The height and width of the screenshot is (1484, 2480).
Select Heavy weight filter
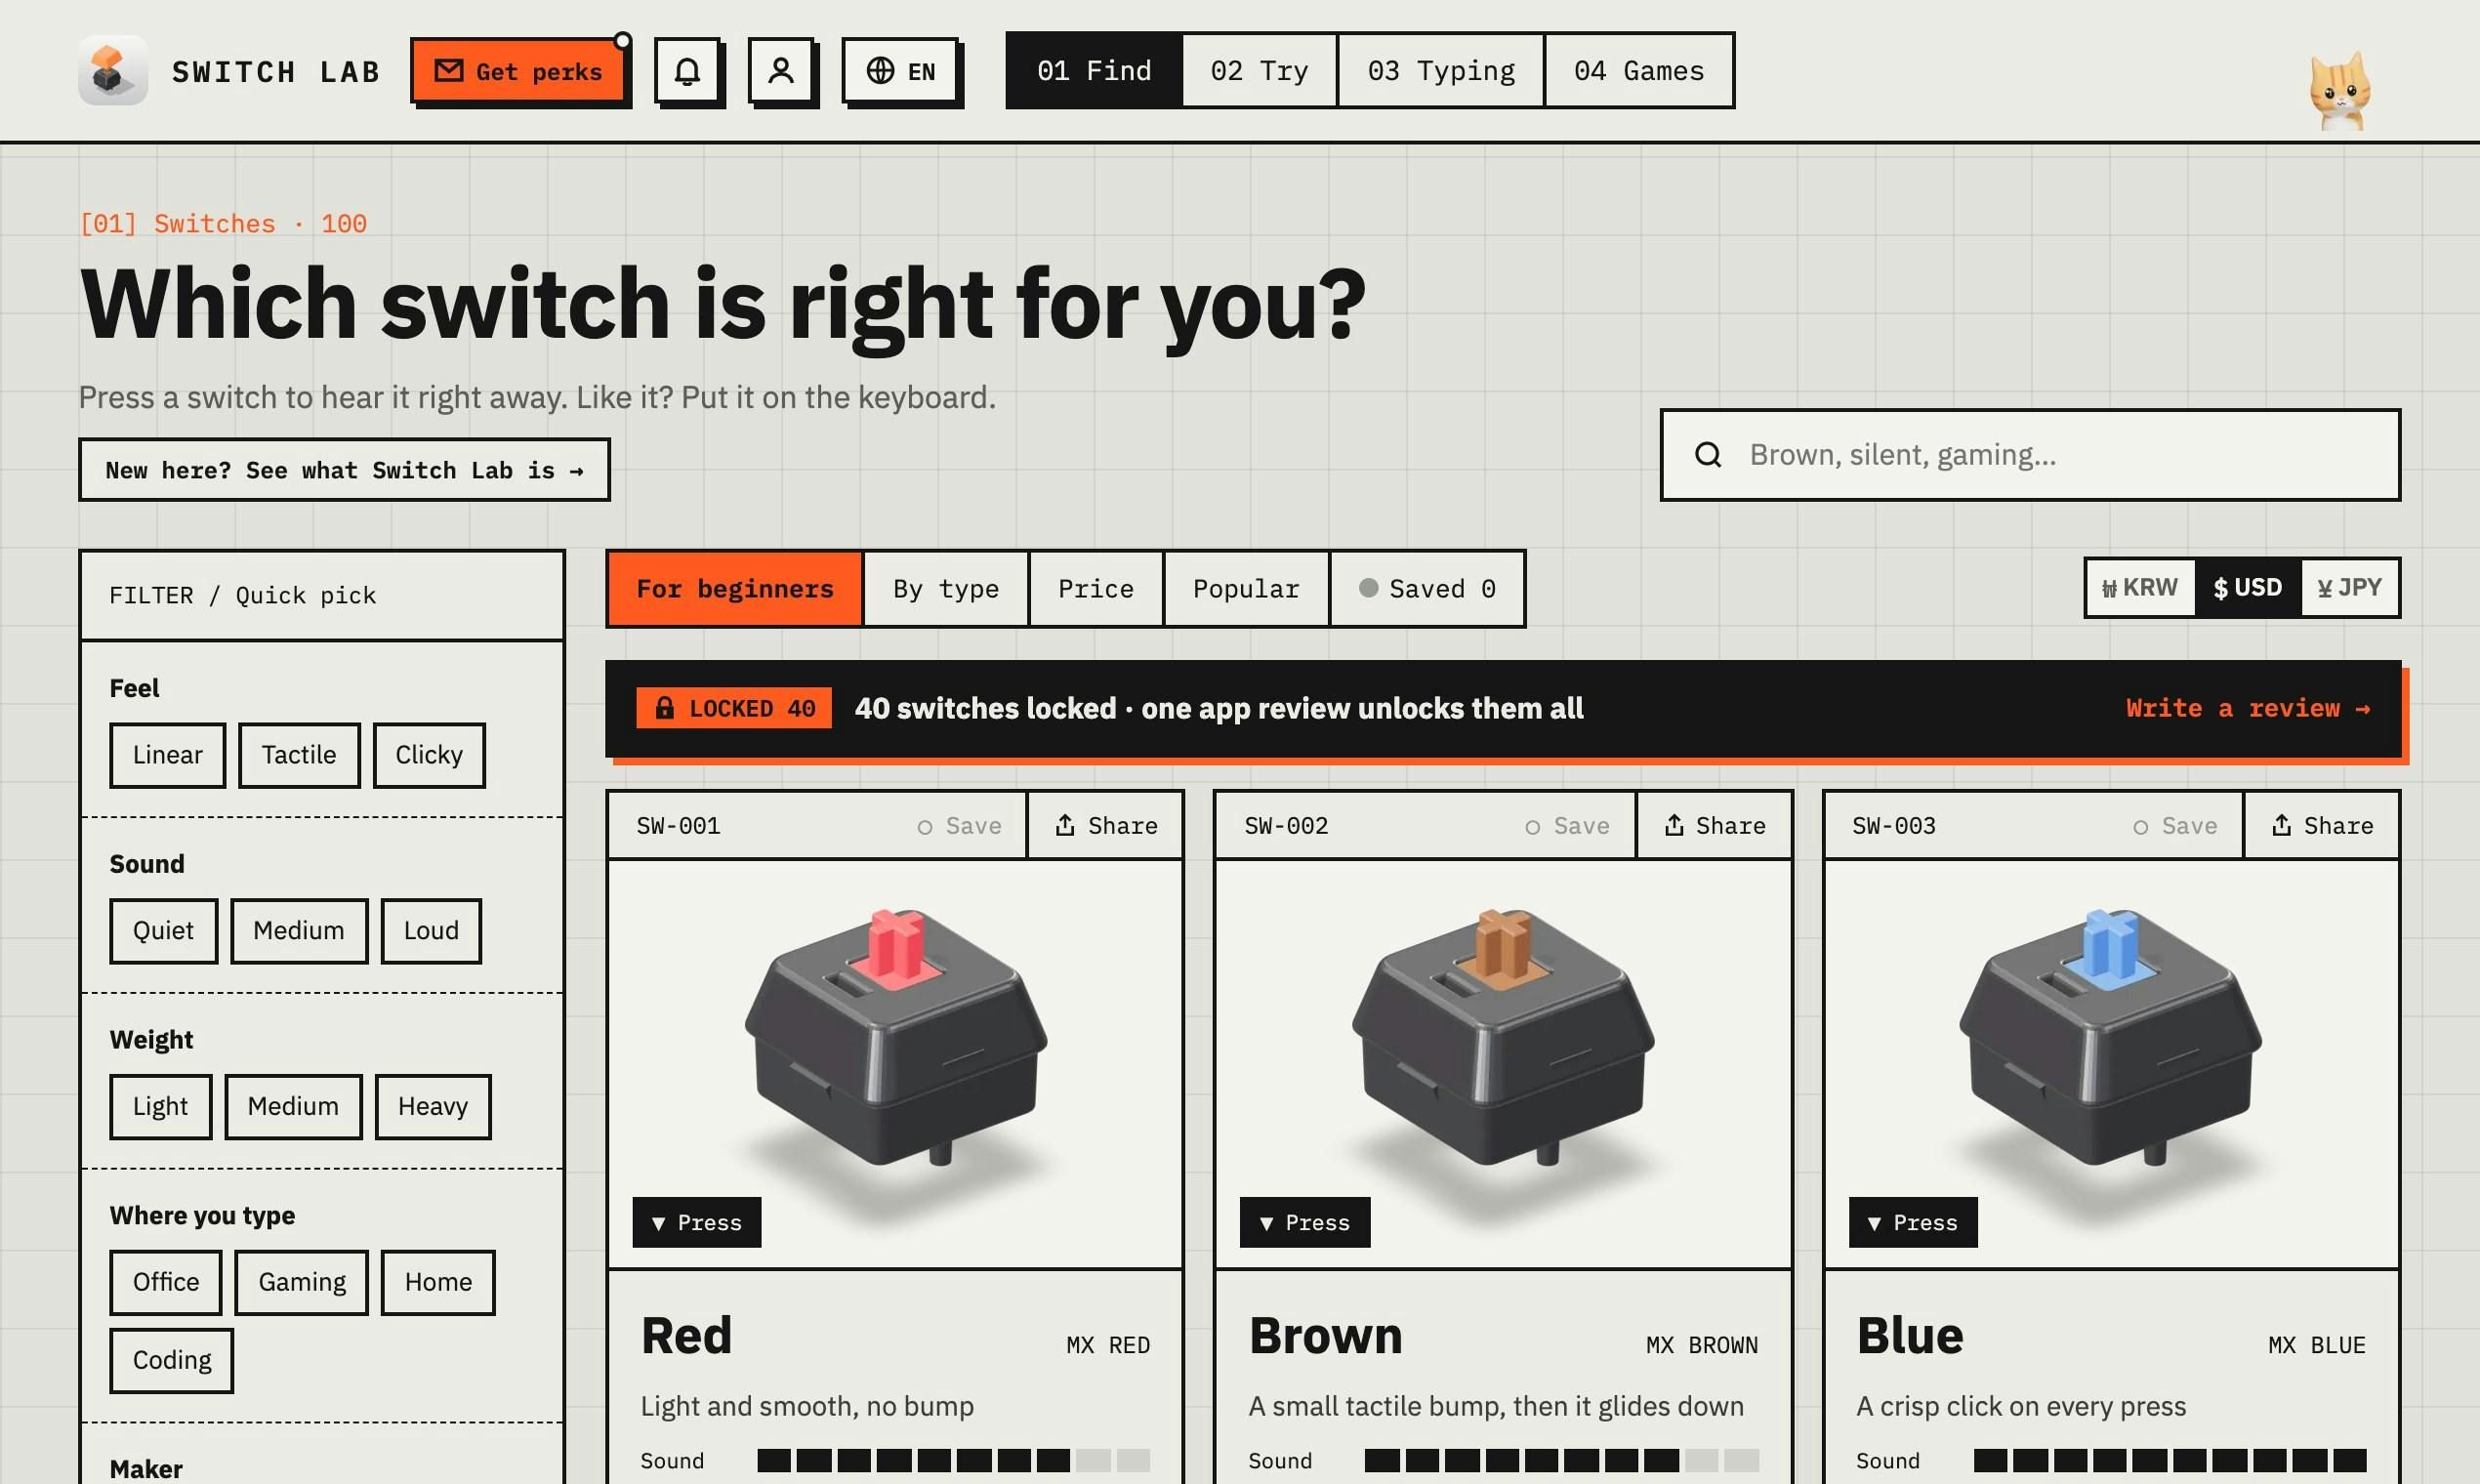click(433, 1106)
